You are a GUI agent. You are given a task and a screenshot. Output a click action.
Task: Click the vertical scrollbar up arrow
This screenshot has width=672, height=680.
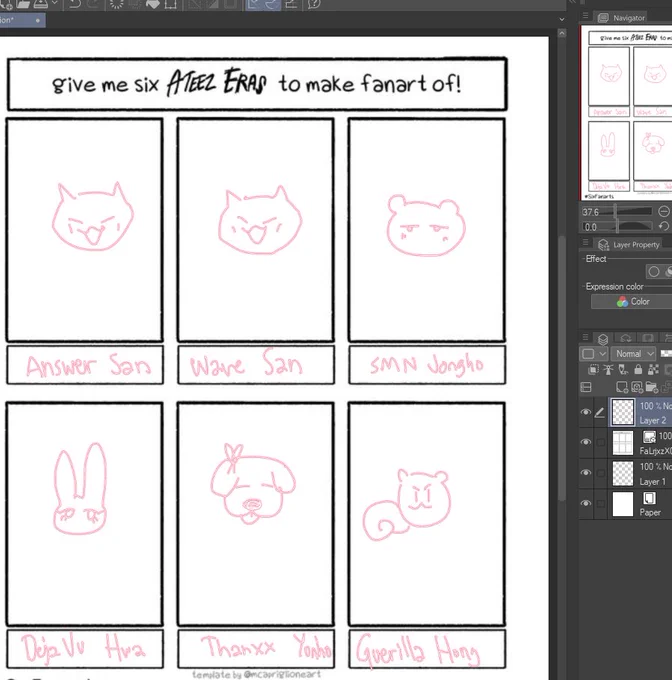(x=562, y=33)
